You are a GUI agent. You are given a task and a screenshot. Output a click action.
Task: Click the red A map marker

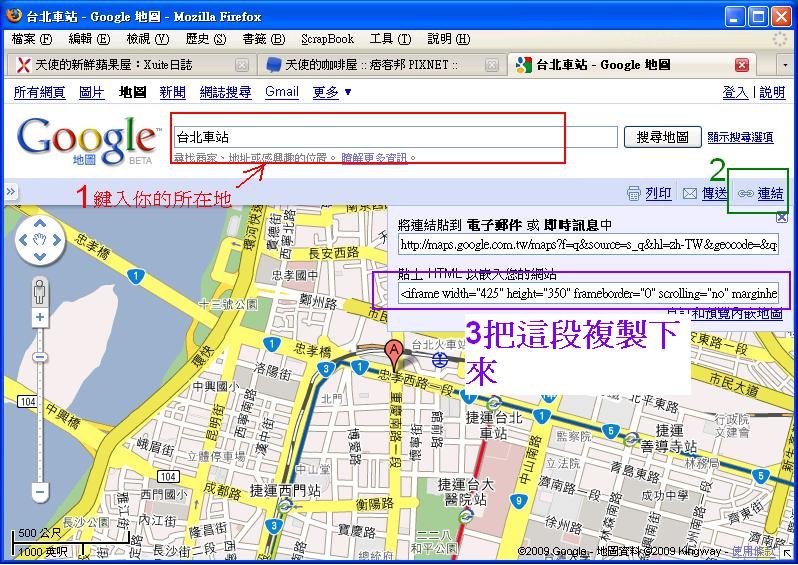(x=393, y=355)
